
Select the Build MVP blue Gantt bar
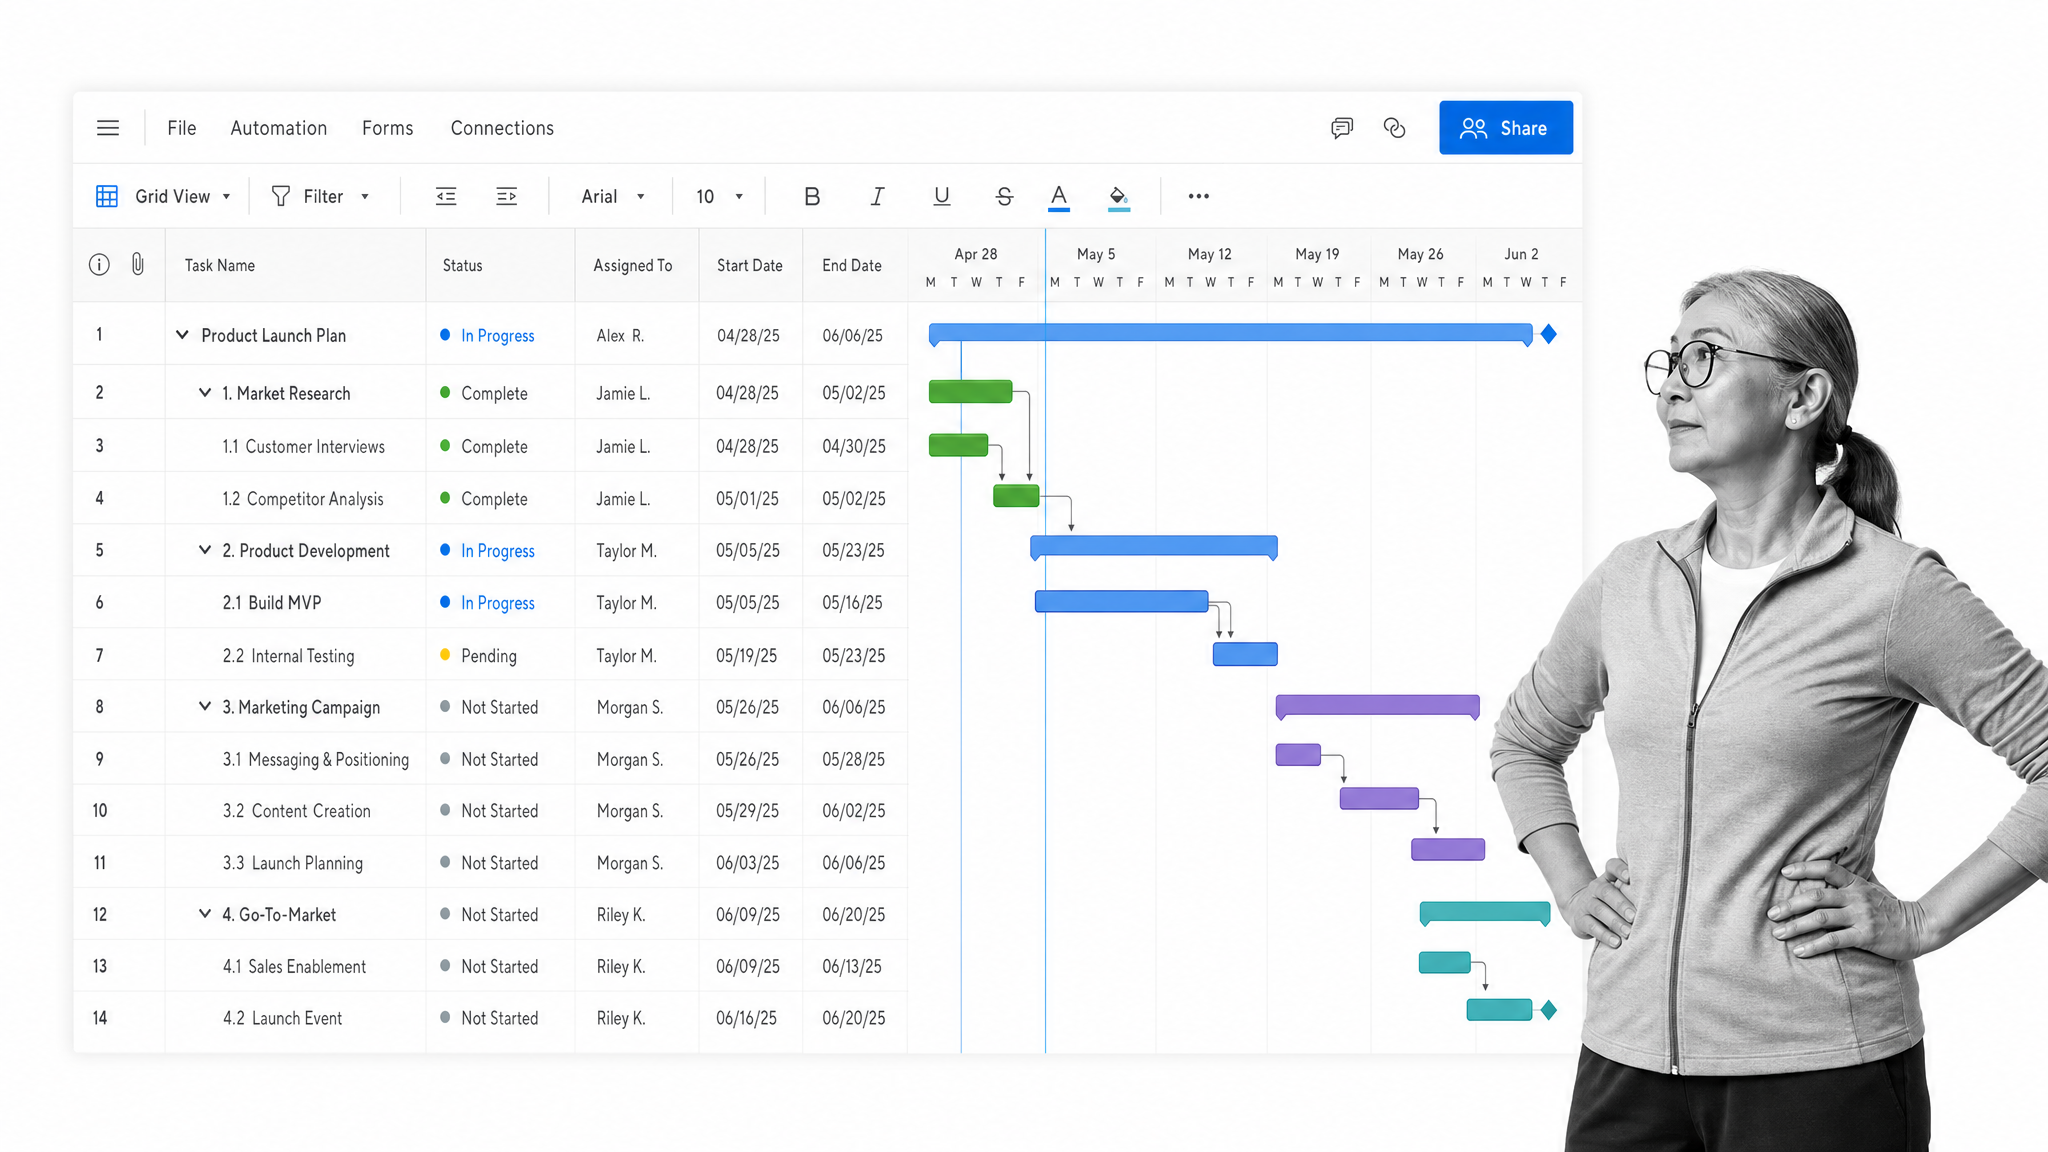click(1121, 601)
